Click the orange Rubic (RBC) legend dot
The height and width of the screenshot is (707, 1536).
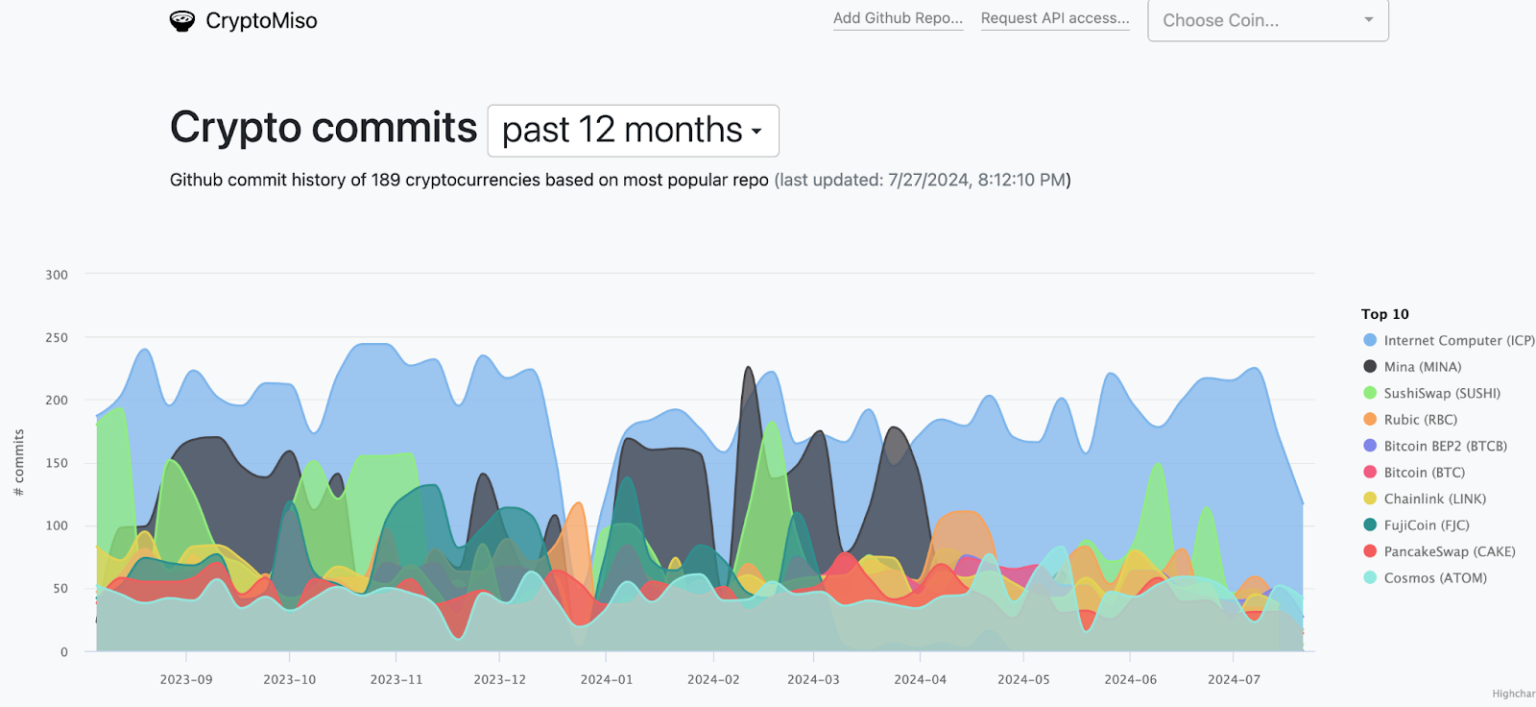1369,419
